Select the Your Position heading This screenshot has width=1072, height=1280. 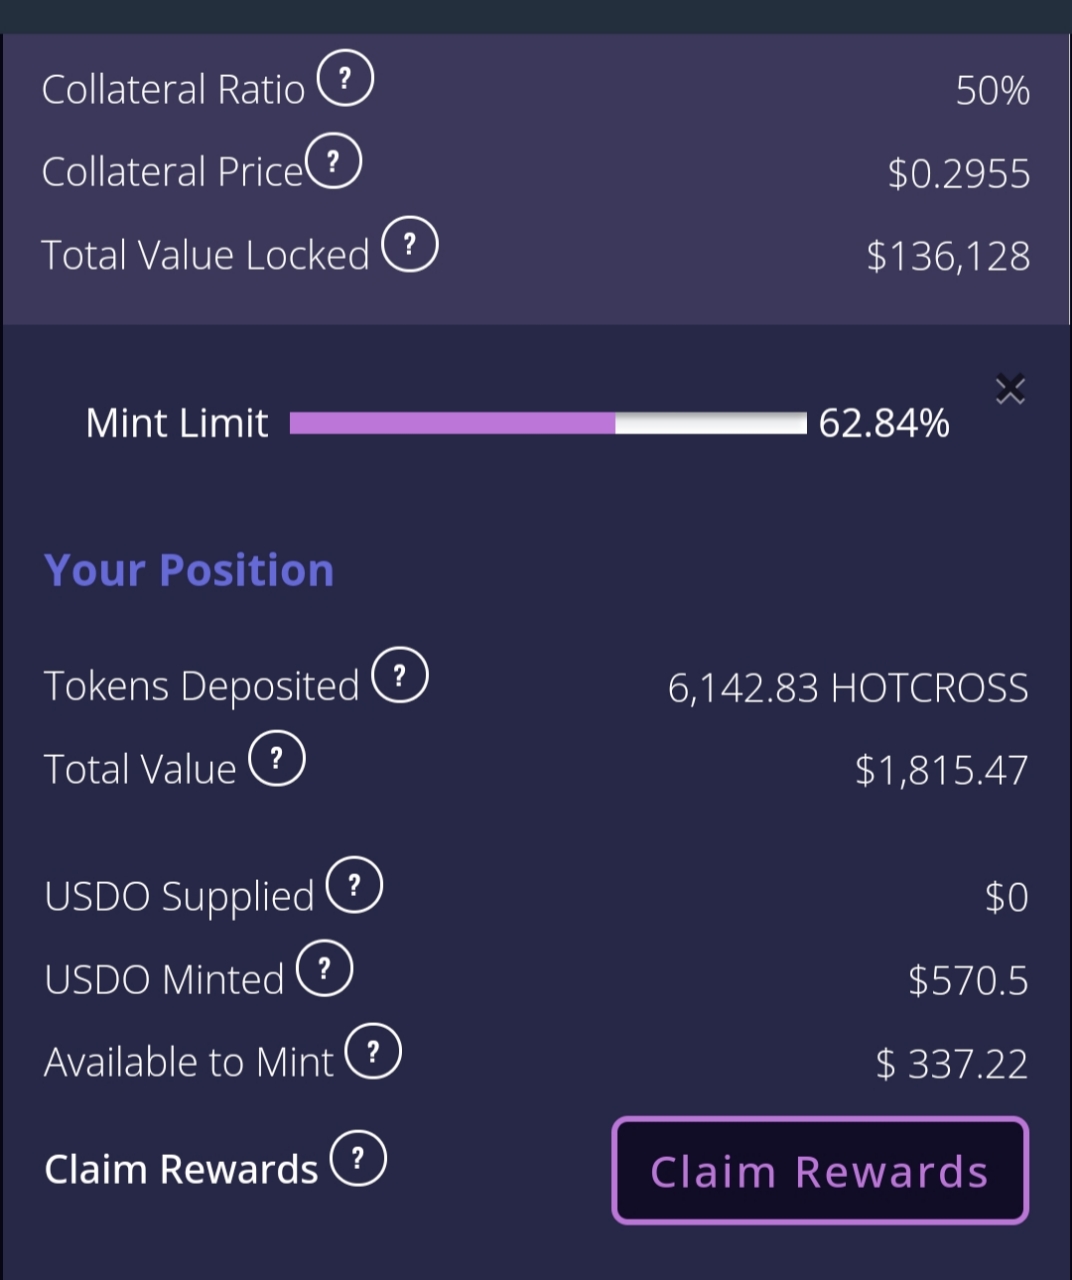pyautogui.click(x=189, y=570)
